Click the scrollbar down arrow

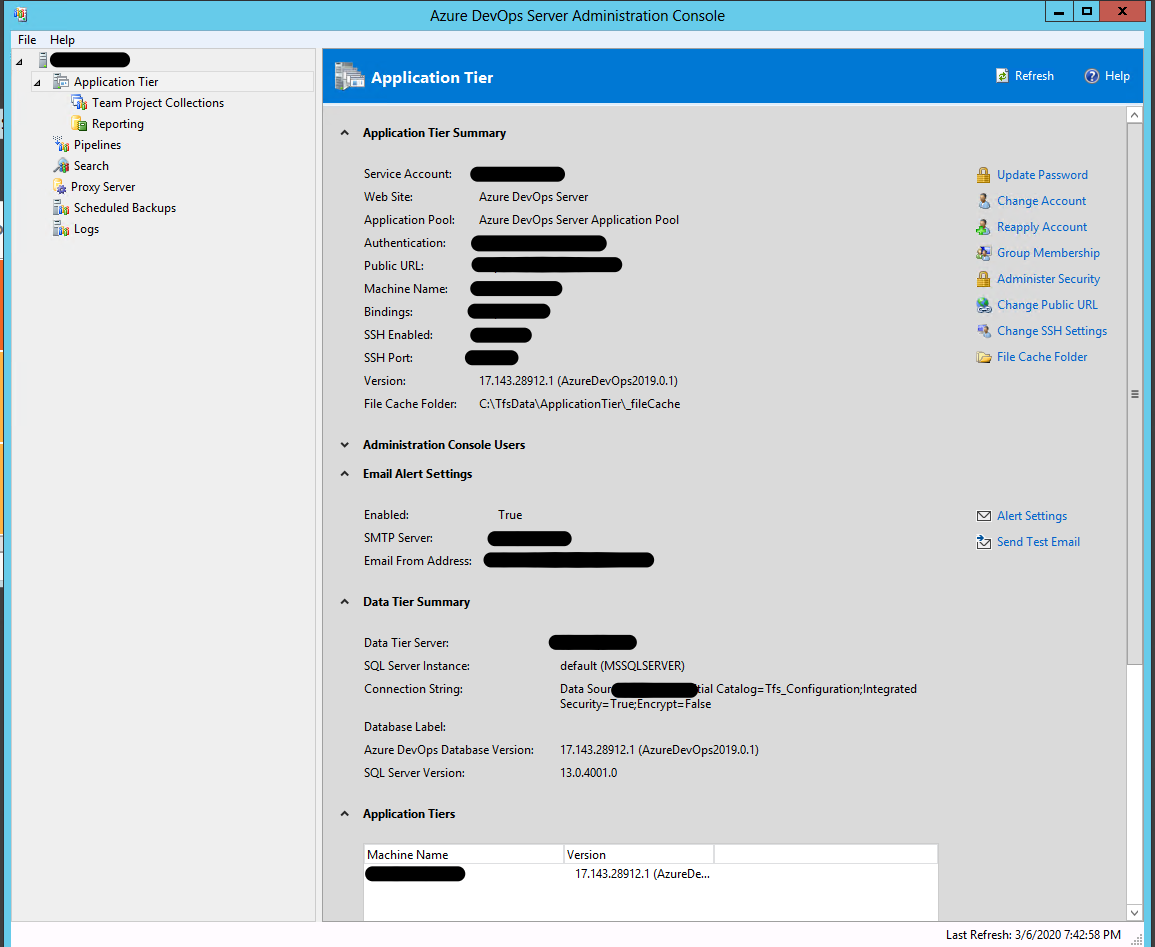(1135, 912)
